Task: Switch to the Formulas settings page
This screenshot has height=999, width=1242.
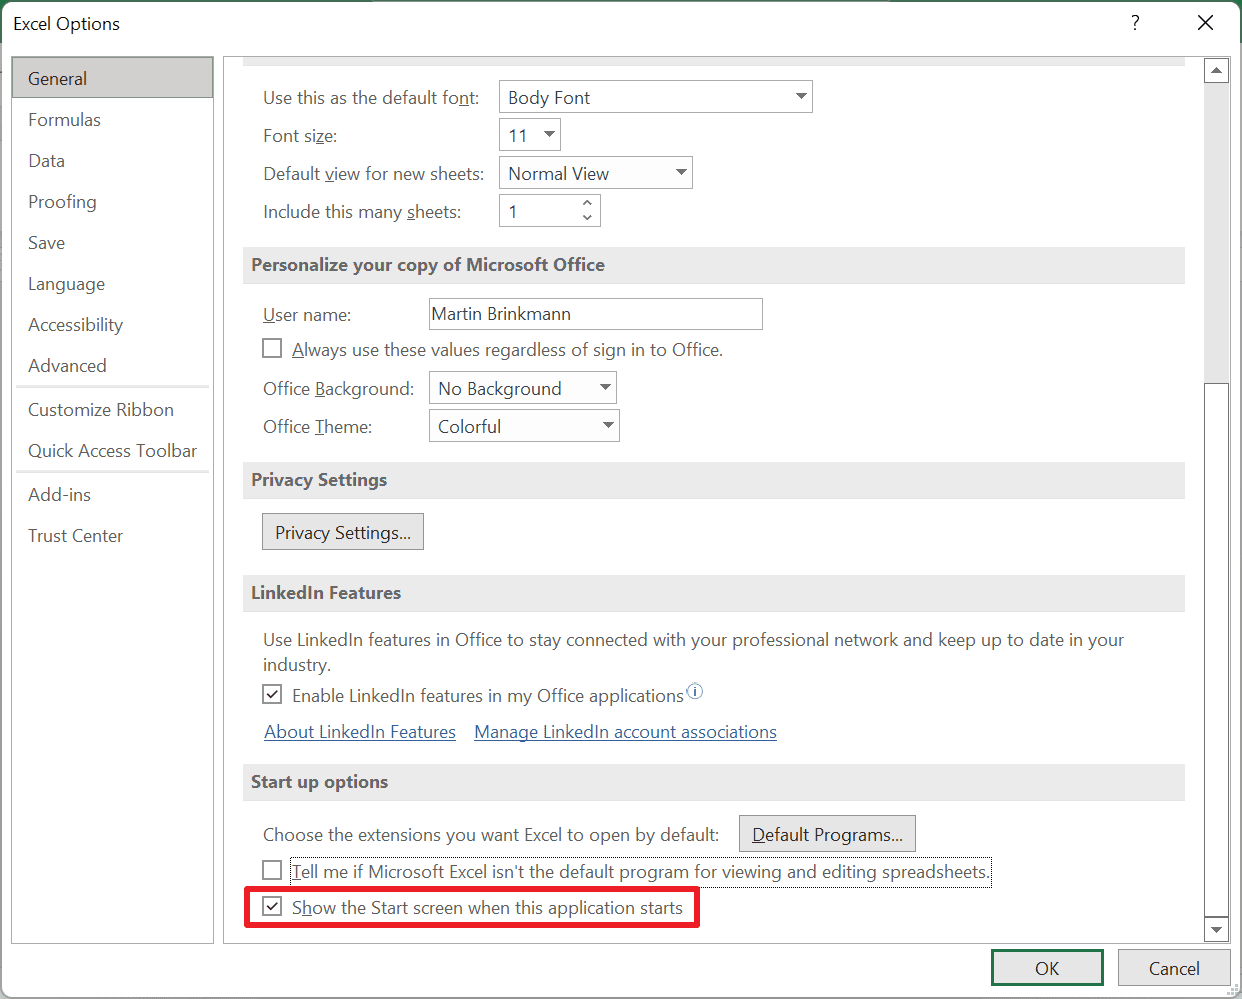Action: (64, 119)
